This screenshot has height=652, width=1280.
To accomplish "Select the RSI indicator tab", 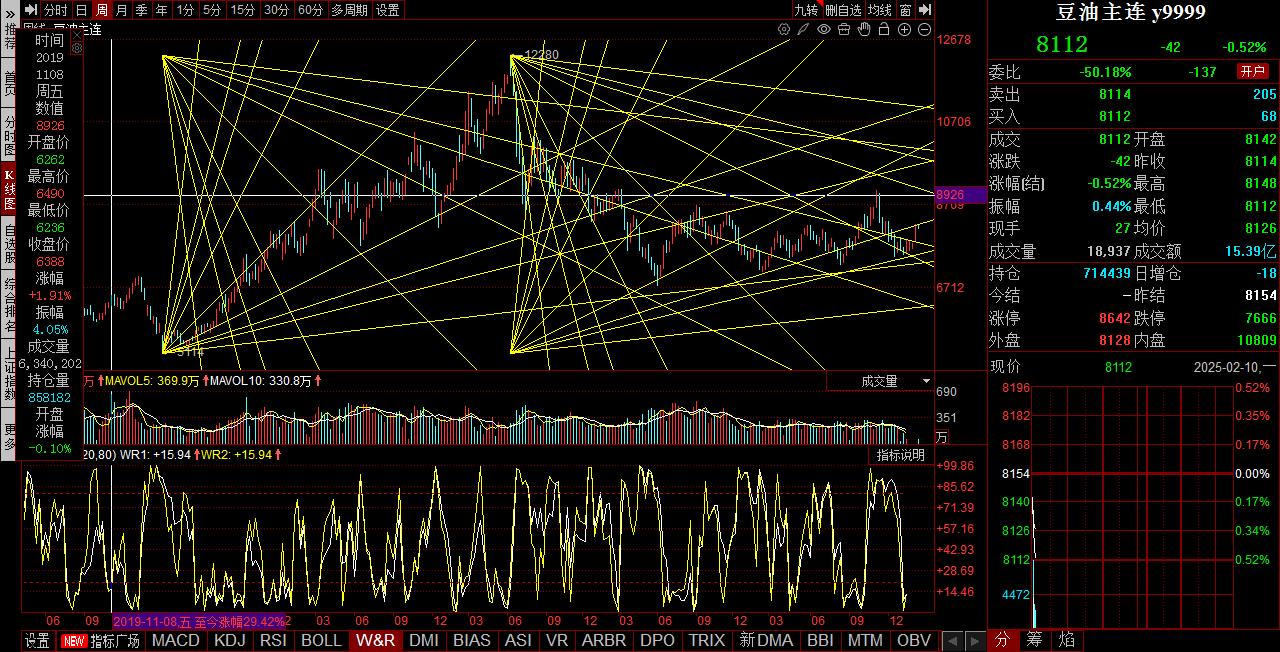I will coord(273,641).
